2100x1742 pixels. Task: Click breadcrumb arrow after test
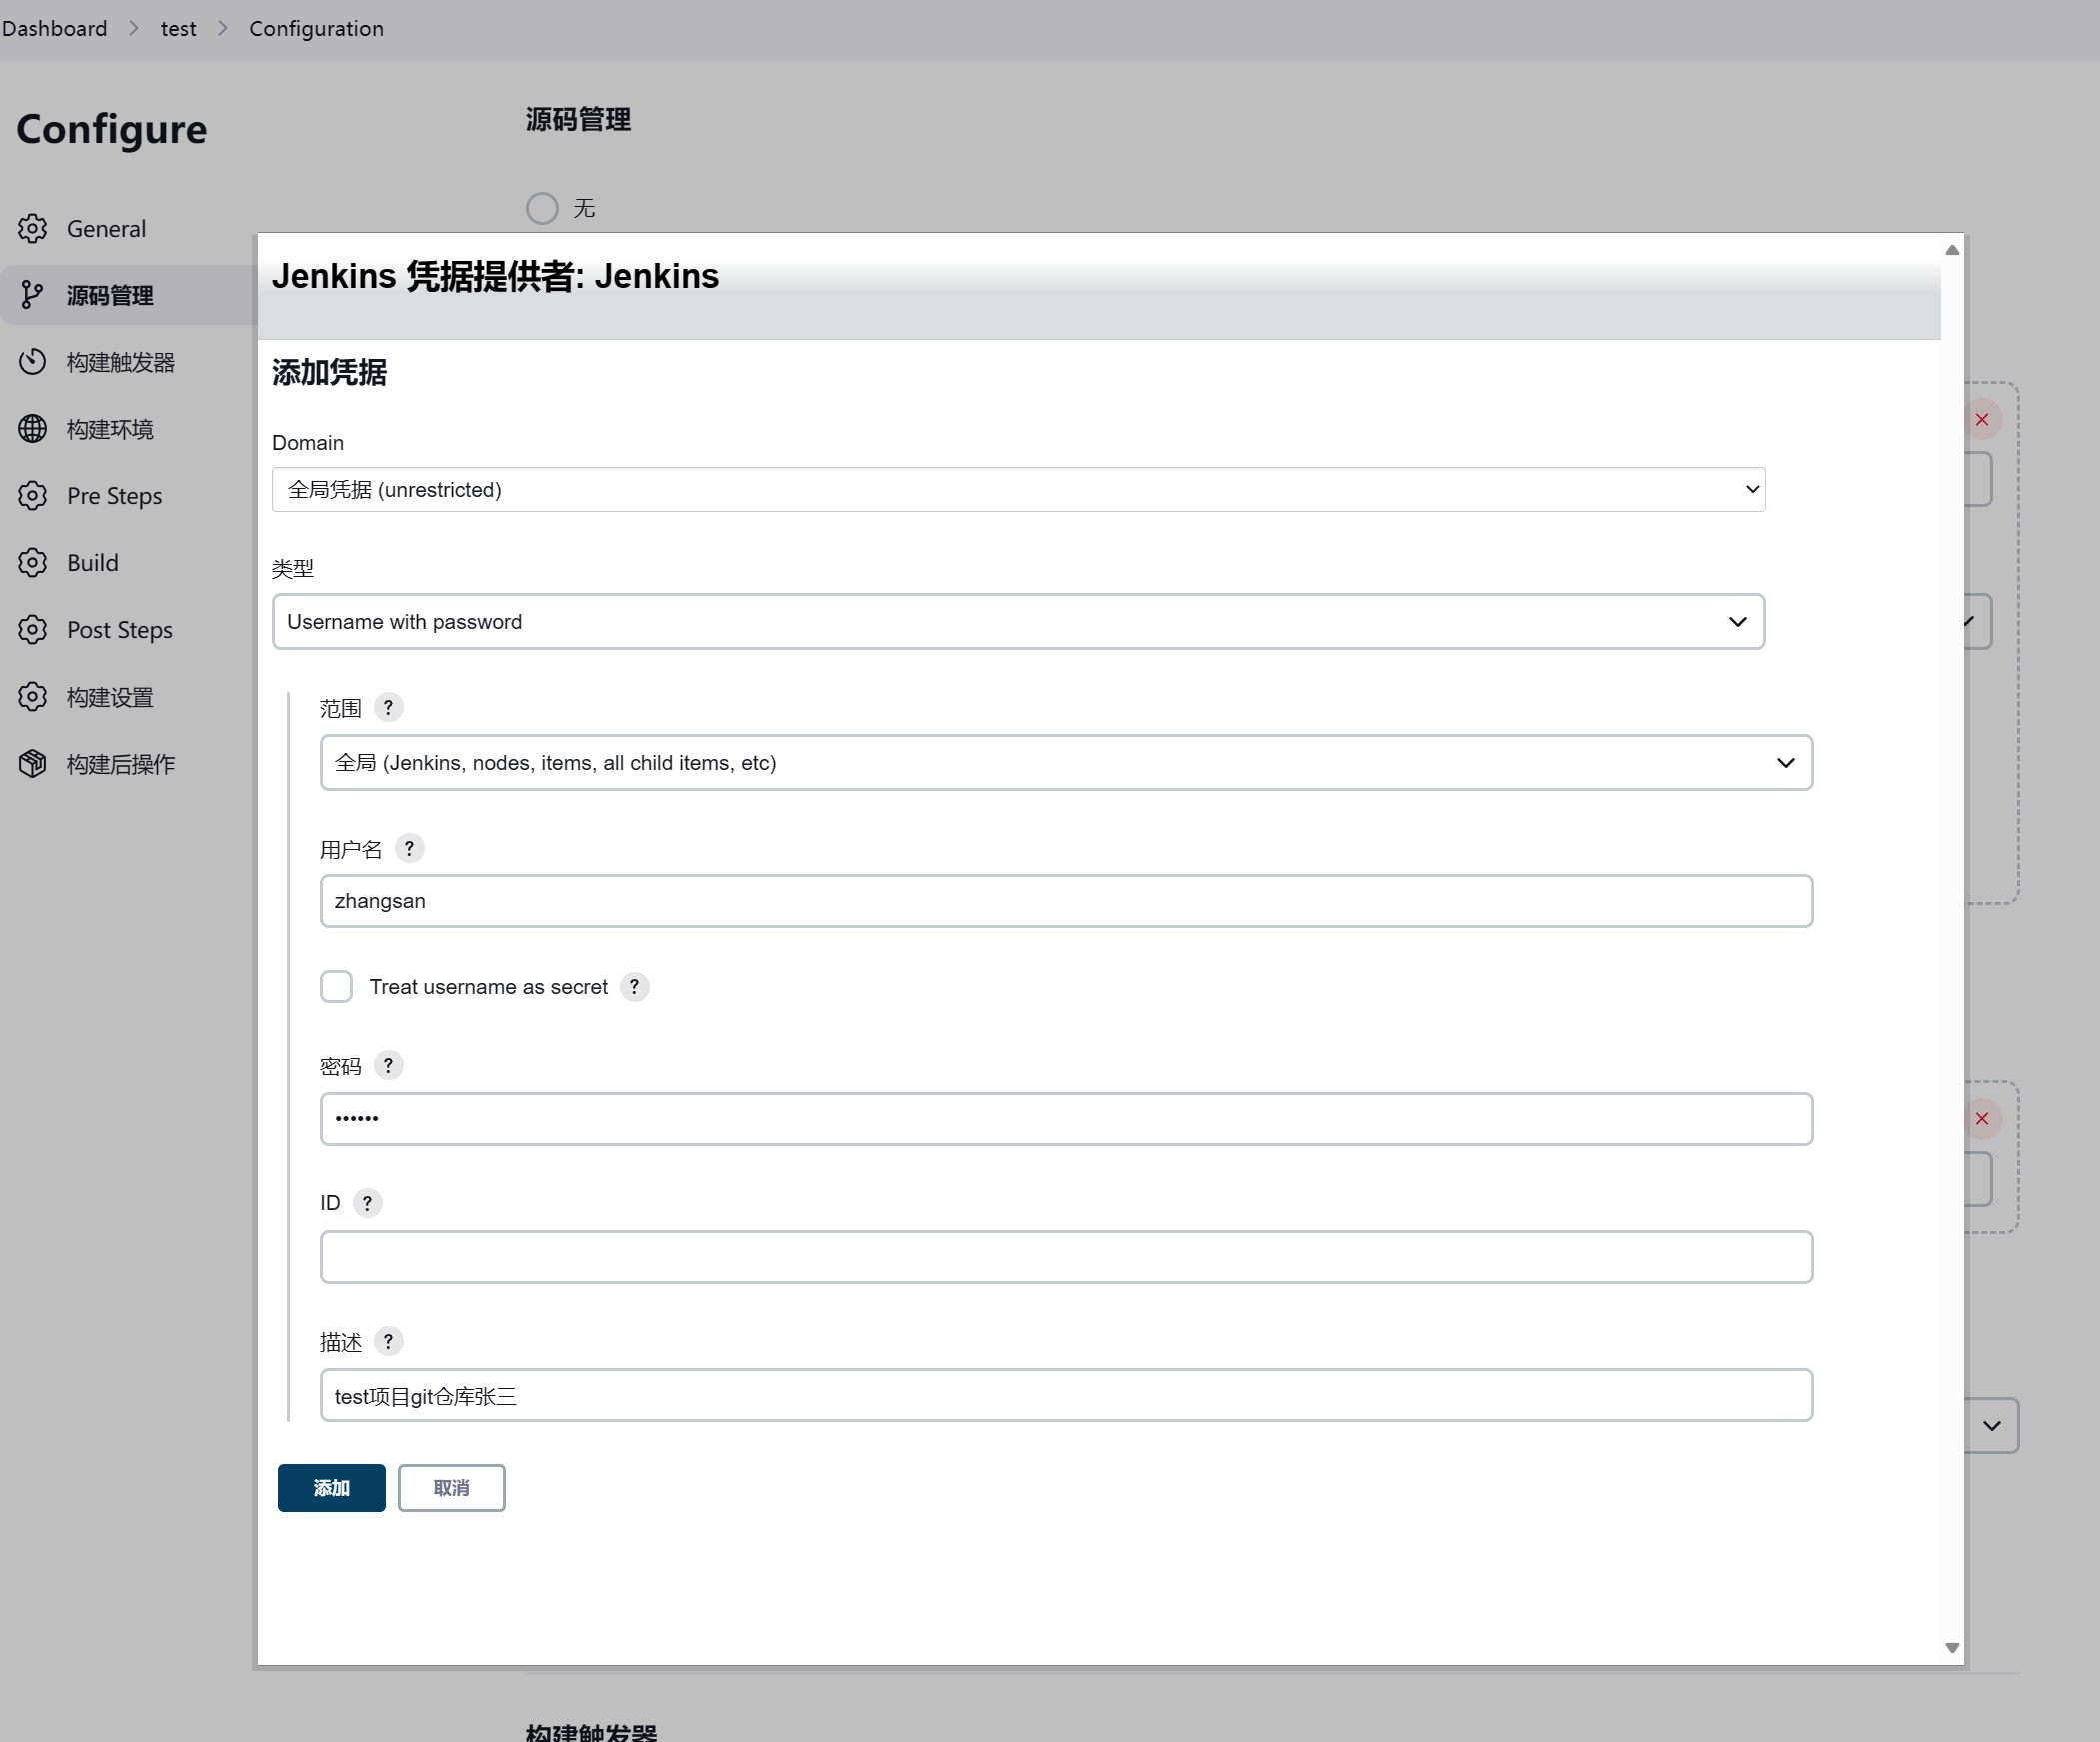(x=223, y=29)
